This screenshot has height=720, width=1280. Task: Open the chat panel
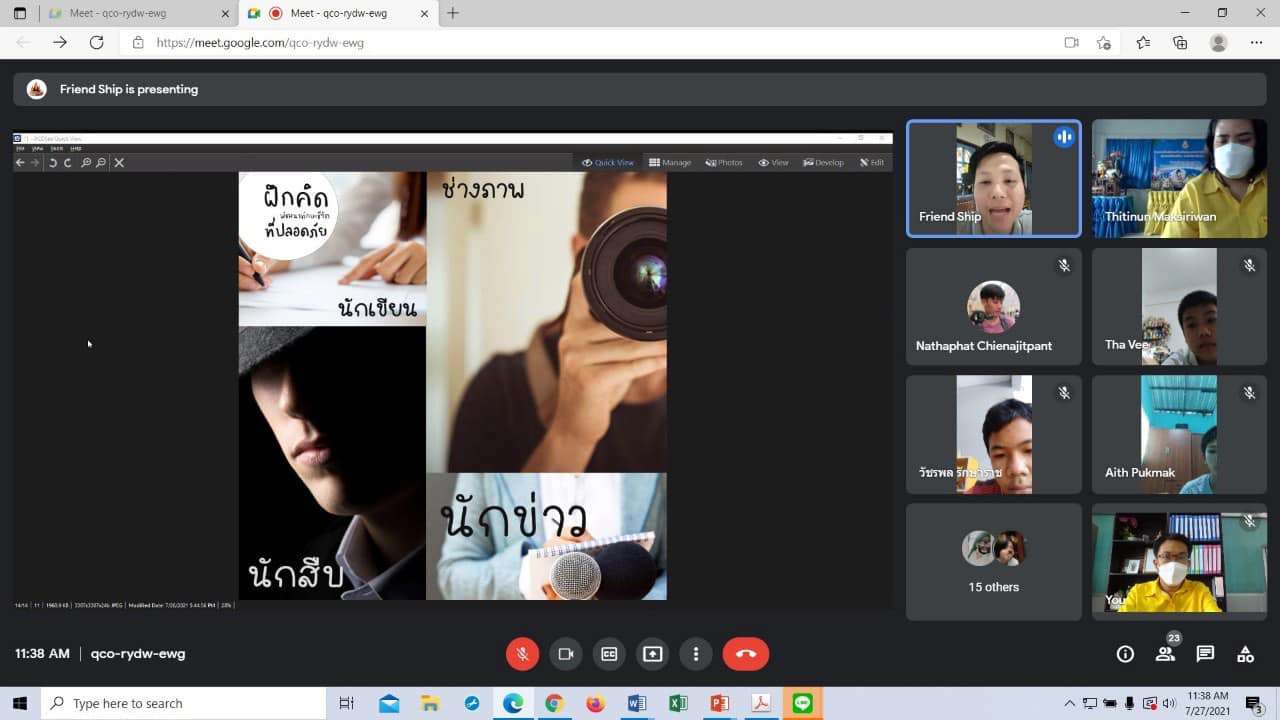pos(1205,654)
